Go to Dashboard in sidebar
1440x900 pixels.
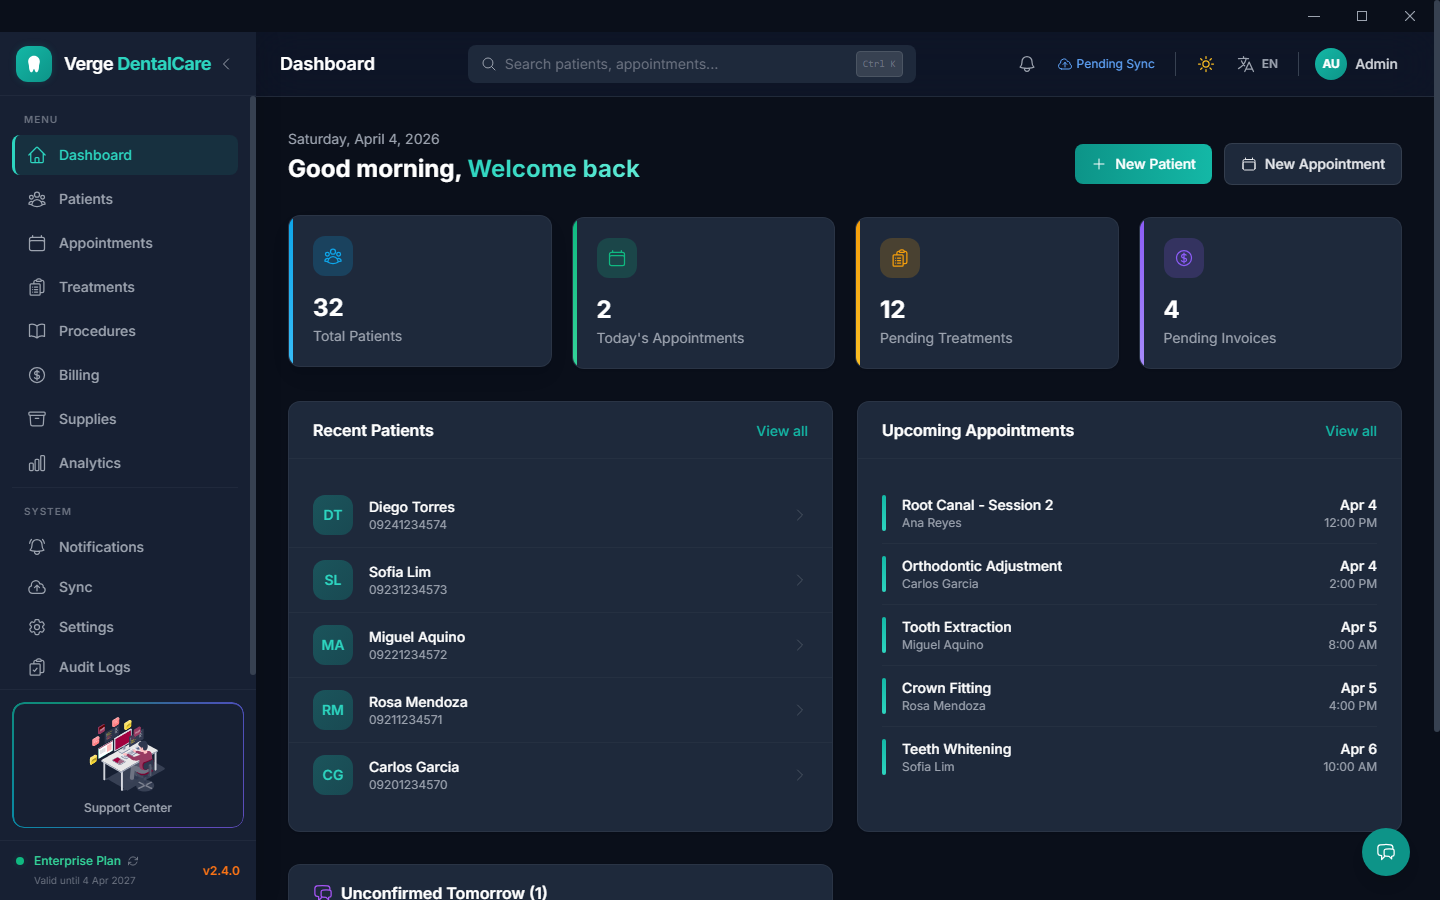(125, 155)
